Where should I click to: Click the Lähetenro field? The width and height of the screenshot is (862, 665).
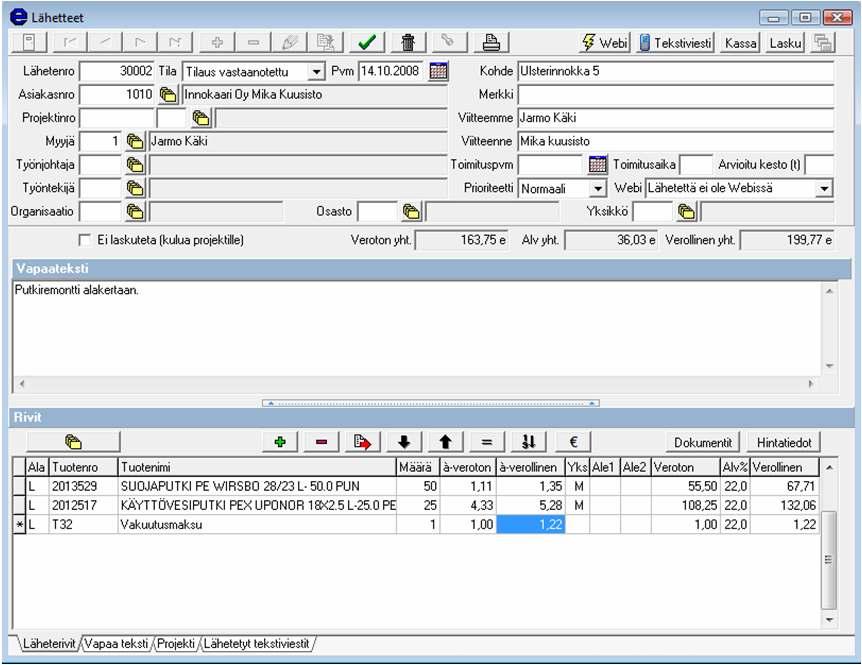pos(117,71)
